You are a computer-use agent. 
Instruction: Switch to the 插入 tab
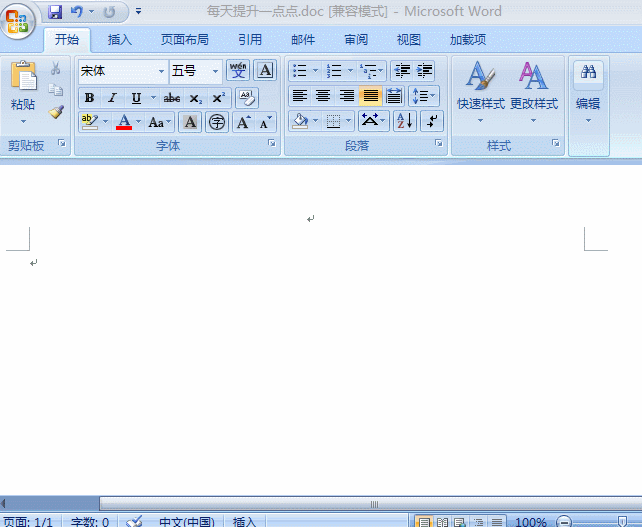coord(120,39)
